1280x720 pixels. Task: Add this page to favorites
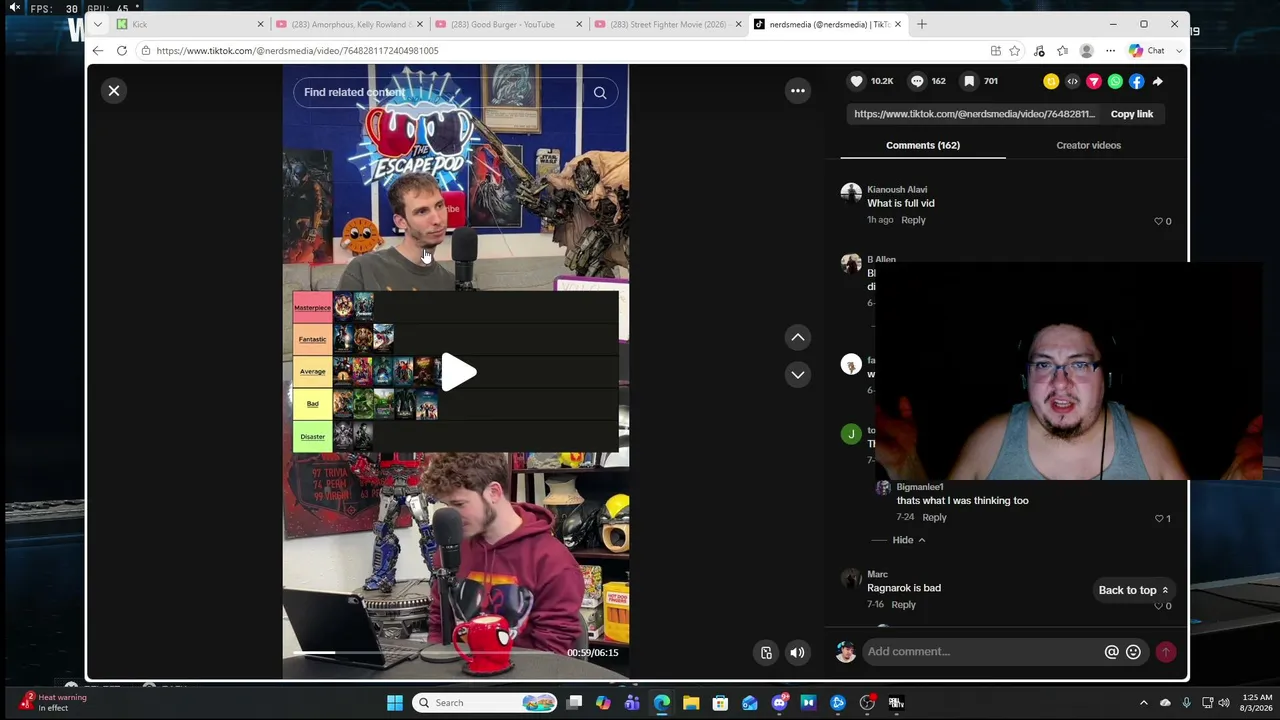(x=1015, y=51)
